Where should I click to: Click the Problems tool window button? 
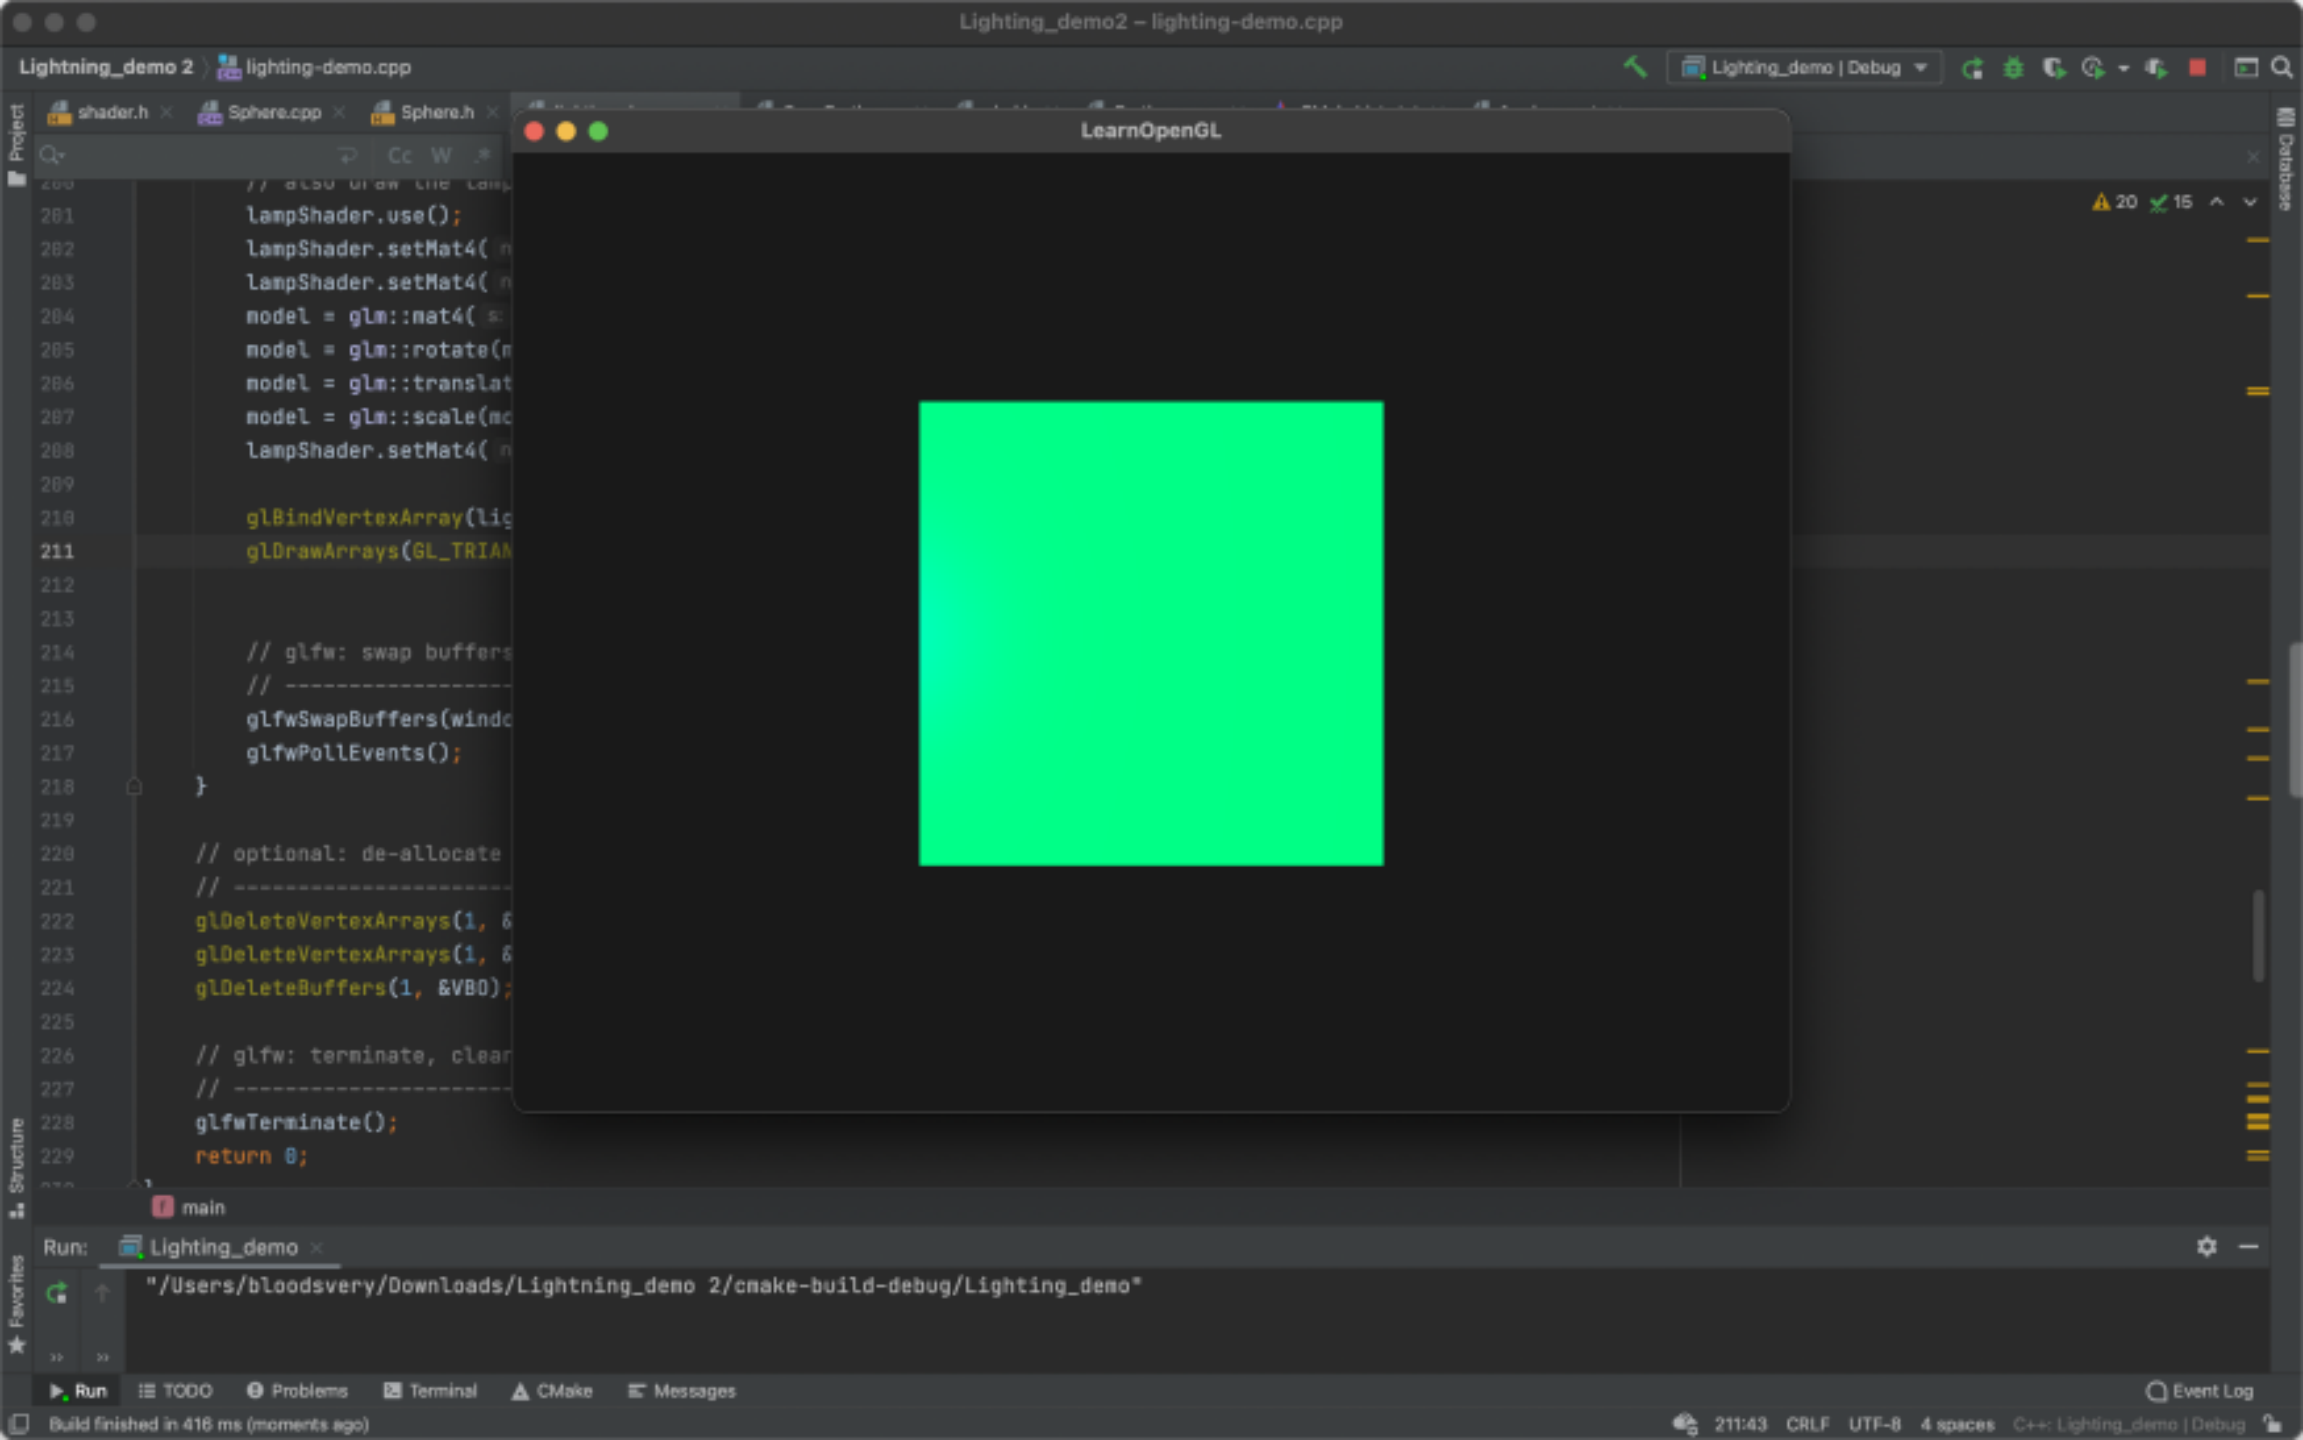click(x=297, y=1390)
